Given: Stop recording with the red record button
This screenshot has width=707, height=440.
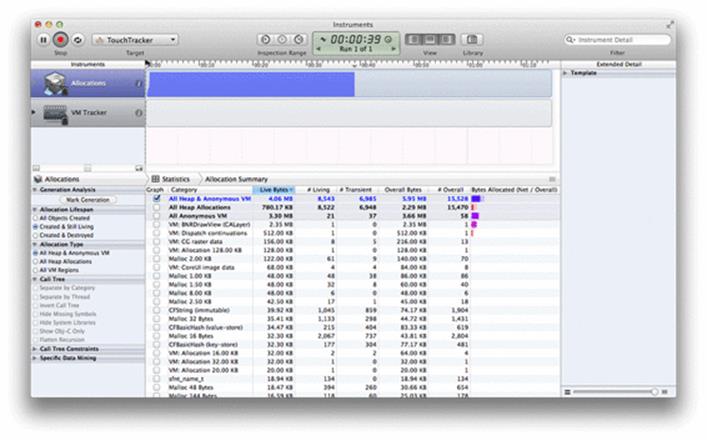Looking at the screenshot, I should pyautogui.click(x=60, y=40).
